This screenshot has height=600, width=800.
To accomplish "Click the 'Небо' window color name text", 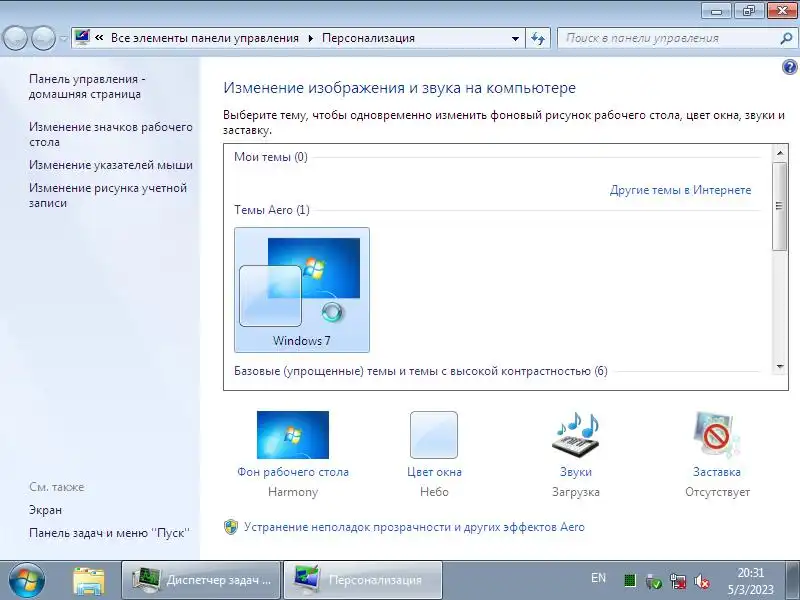I will click(x=434, y=492).
